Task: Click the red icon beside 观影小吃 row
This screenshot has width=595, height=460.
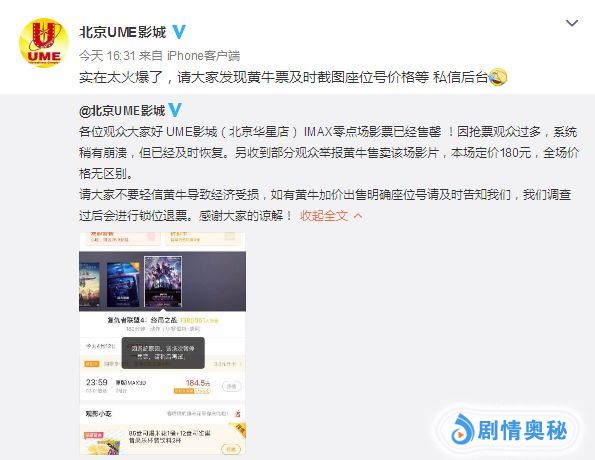Action: pyautogui.click(x=238, y=413)
